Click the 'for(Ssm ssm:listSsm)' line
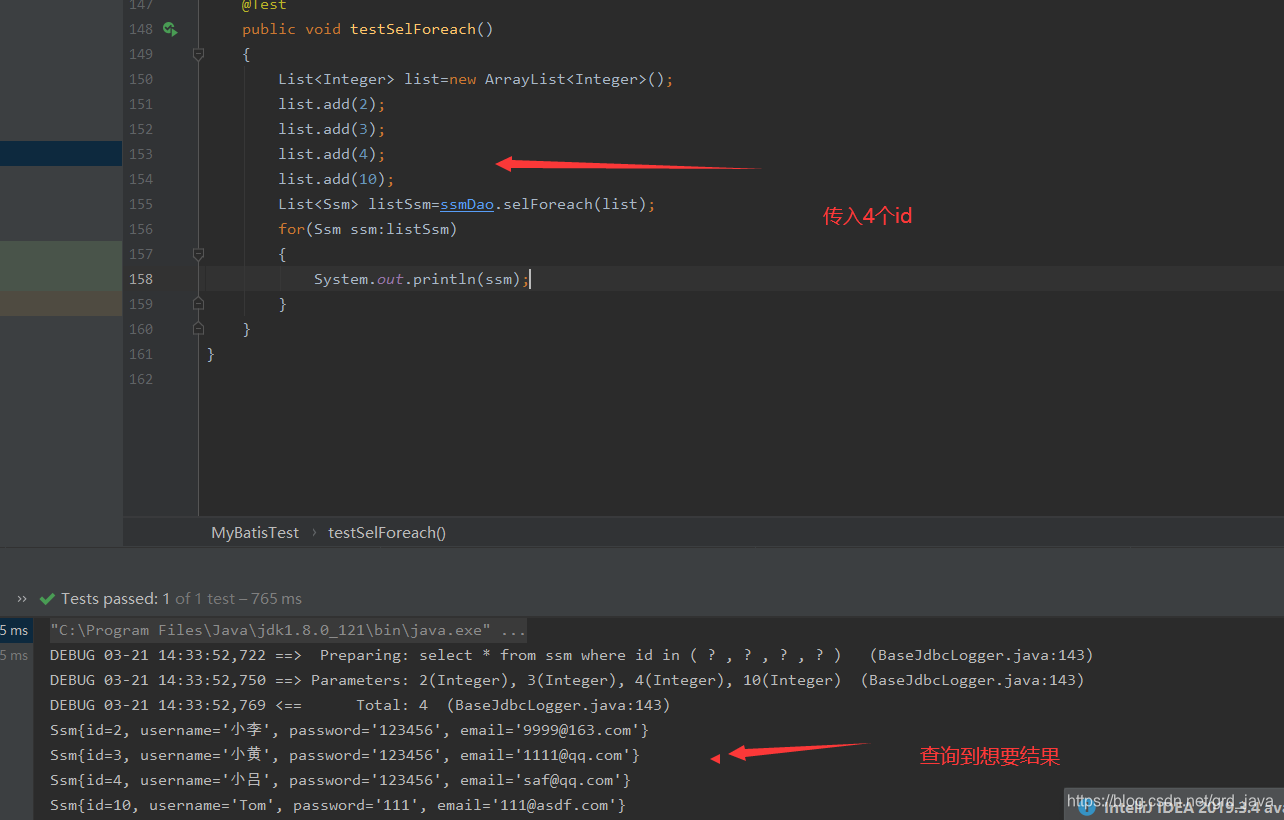Viewport: 1284px width, 820px height. pyautogui.click(x=367, y=229)
